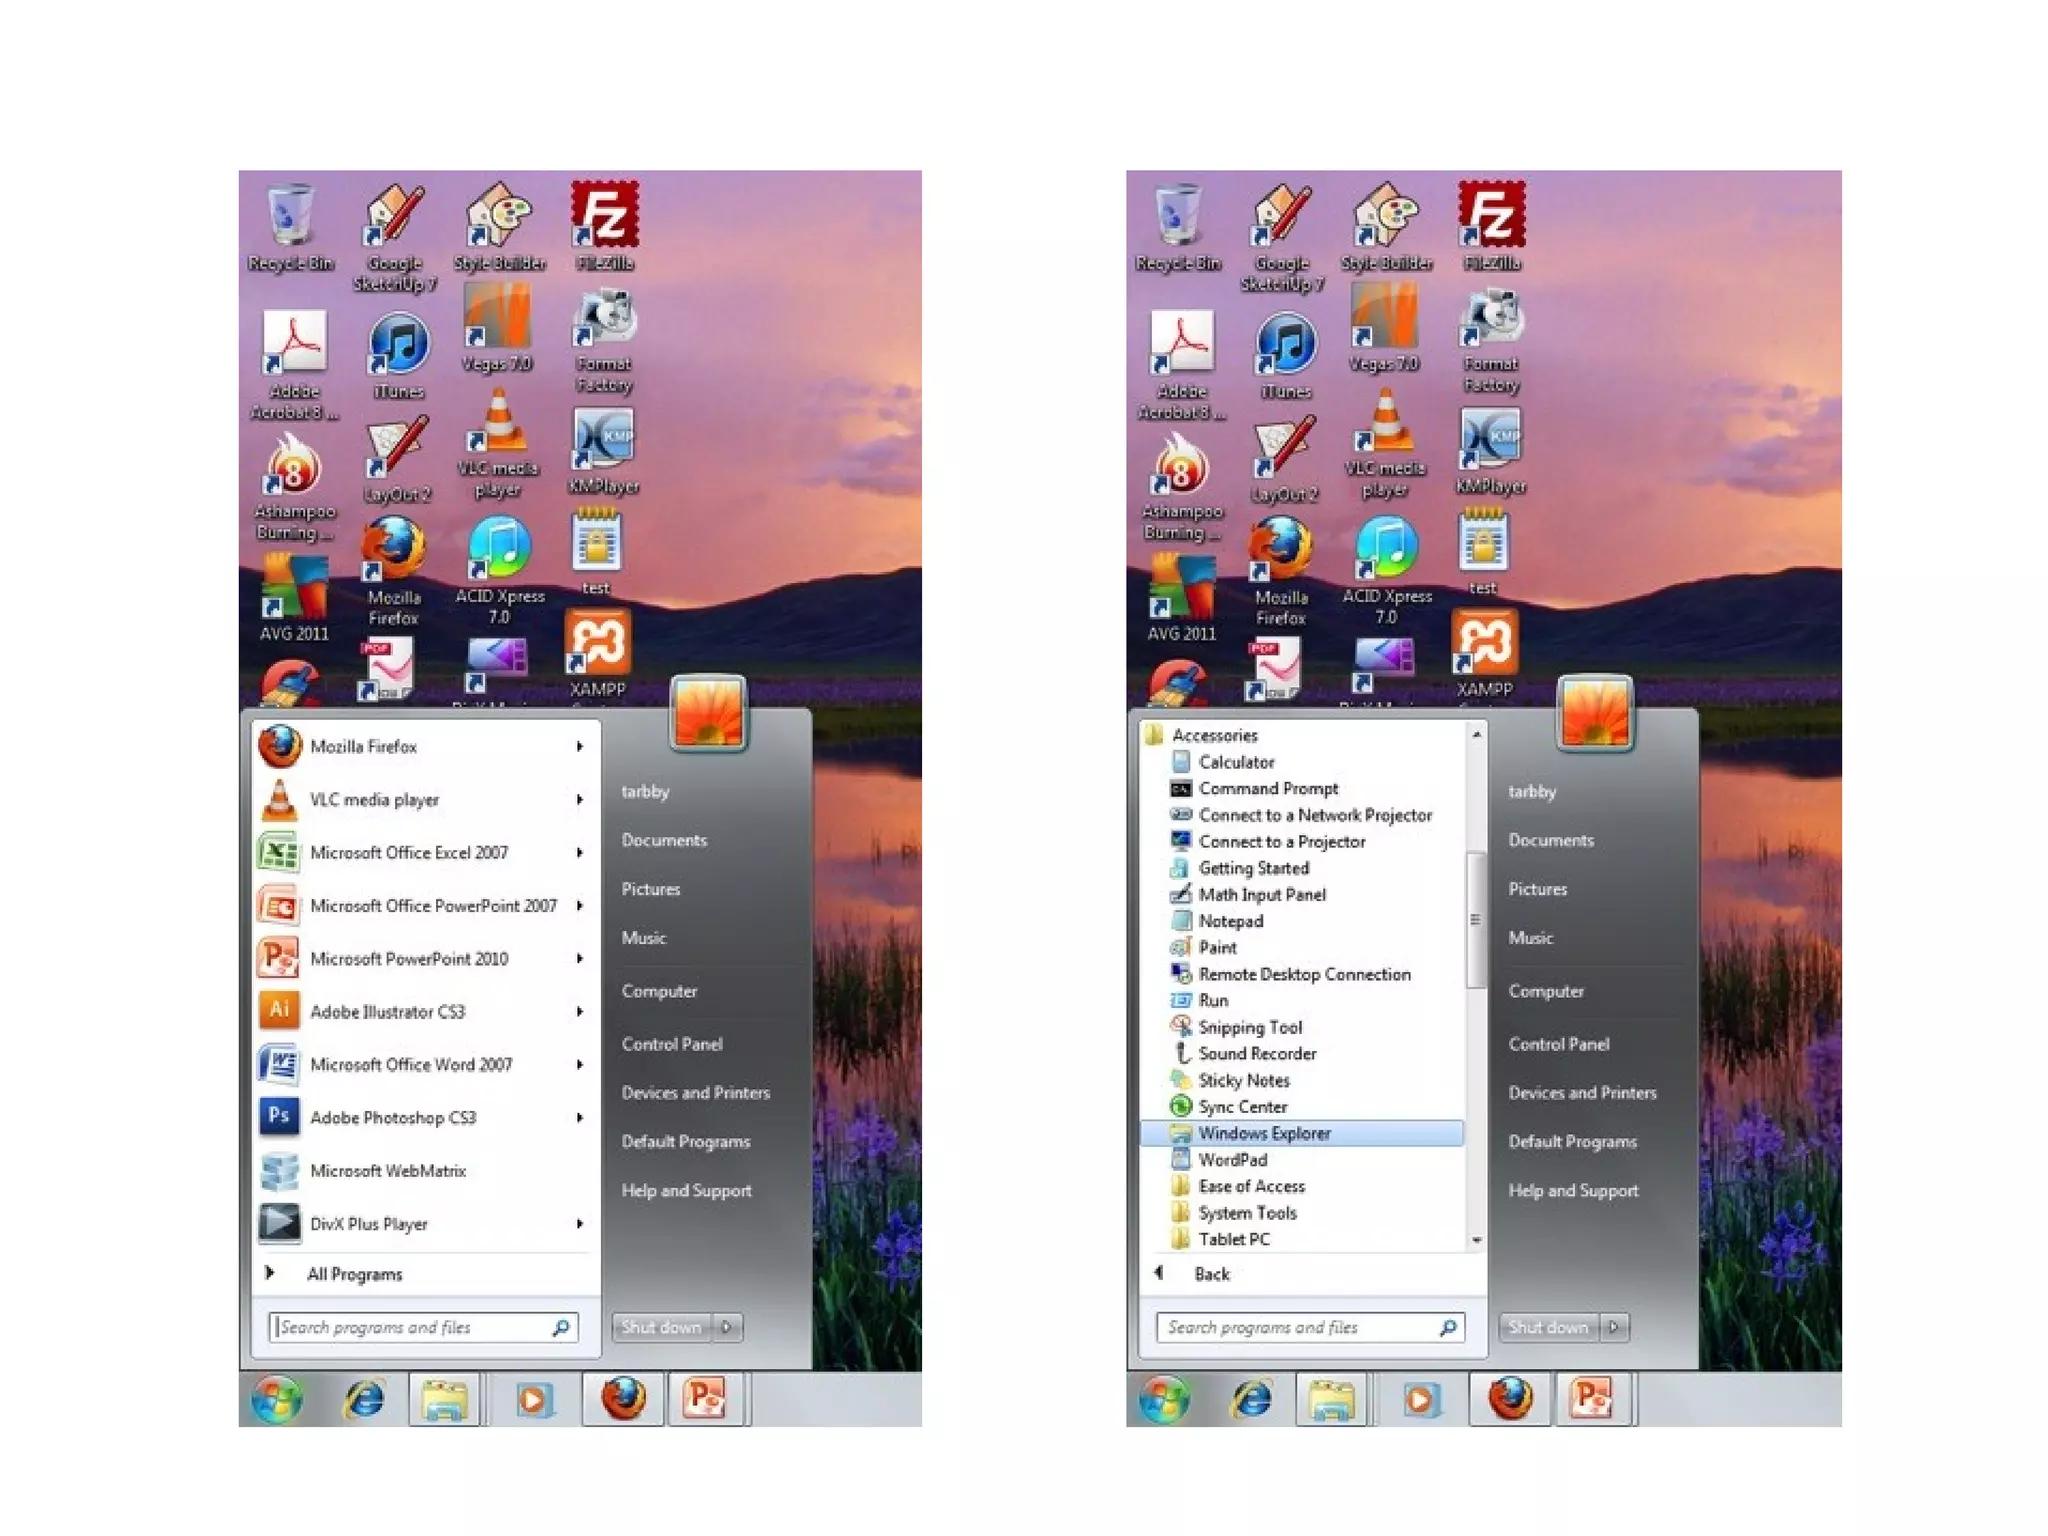This screenshot has height=1536, width=2048.
Task: Show the DivX Plus Player jump list arrow
Action: point(580,1223)
